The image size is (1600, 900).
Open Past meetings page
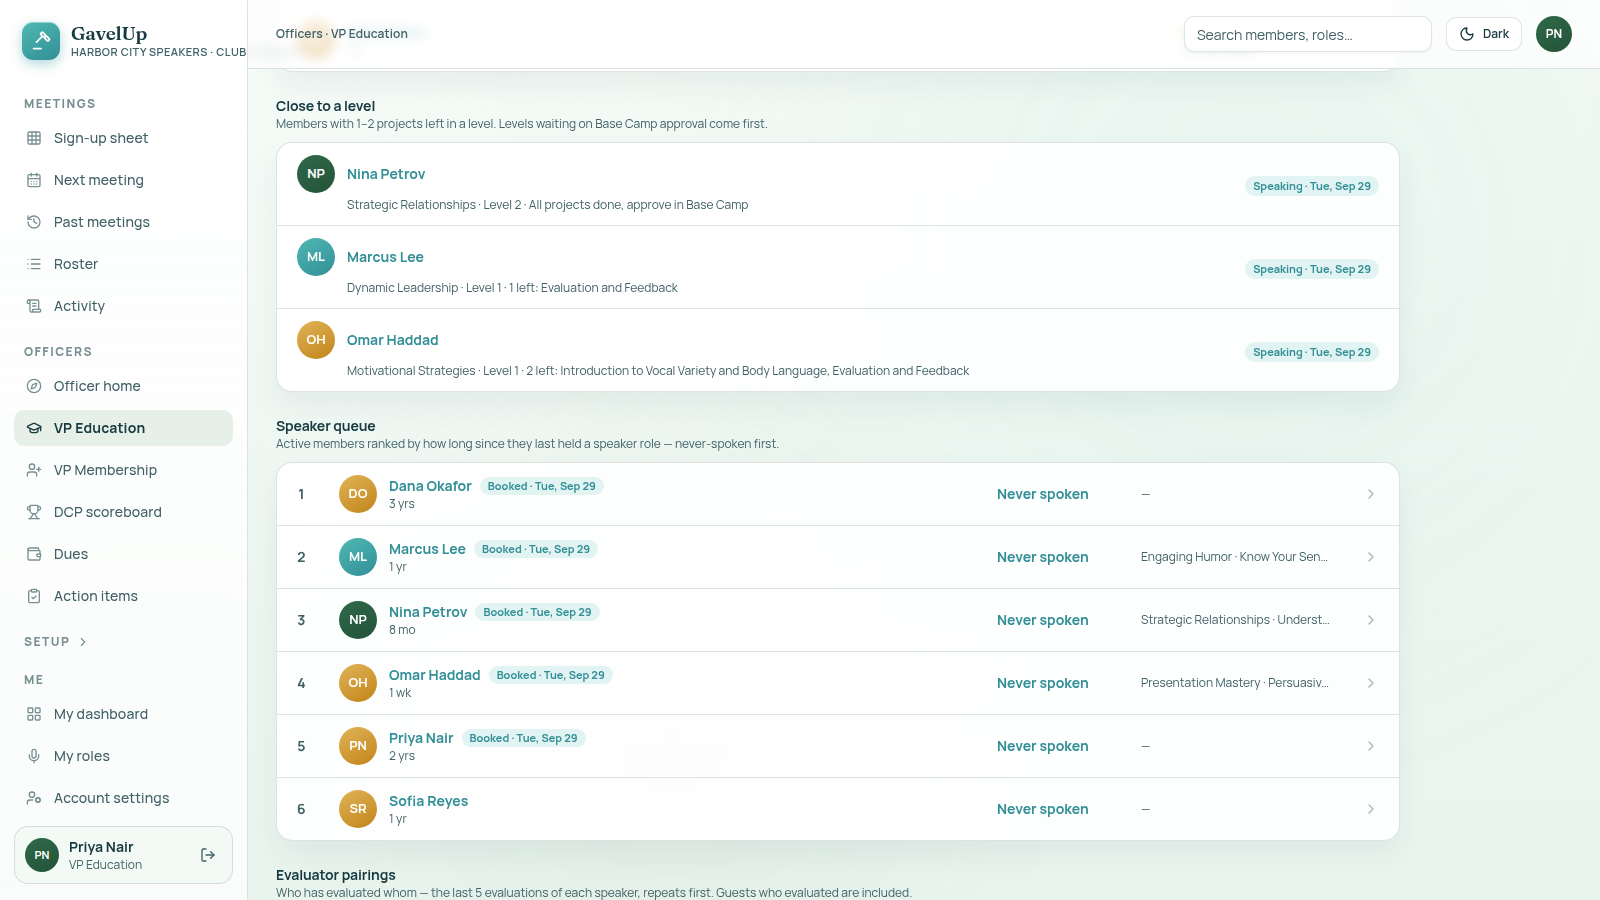coord(123,222)
